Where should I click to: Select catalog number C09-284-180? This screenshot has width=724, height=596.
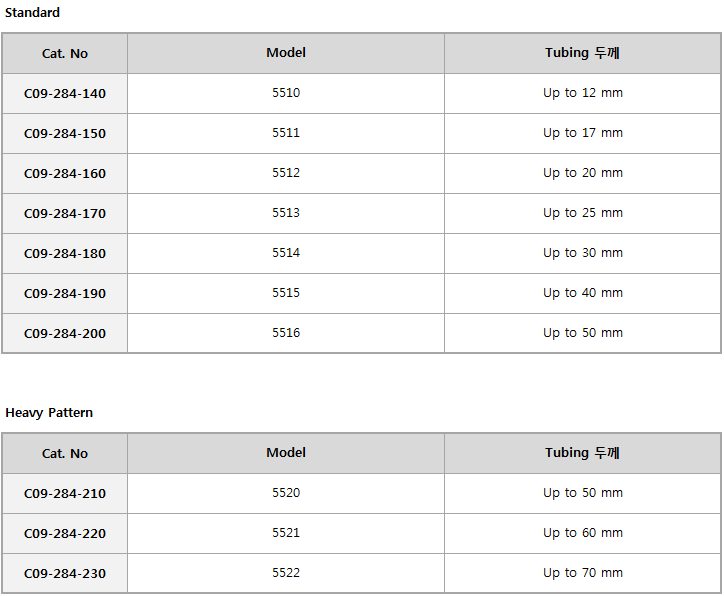65,254
